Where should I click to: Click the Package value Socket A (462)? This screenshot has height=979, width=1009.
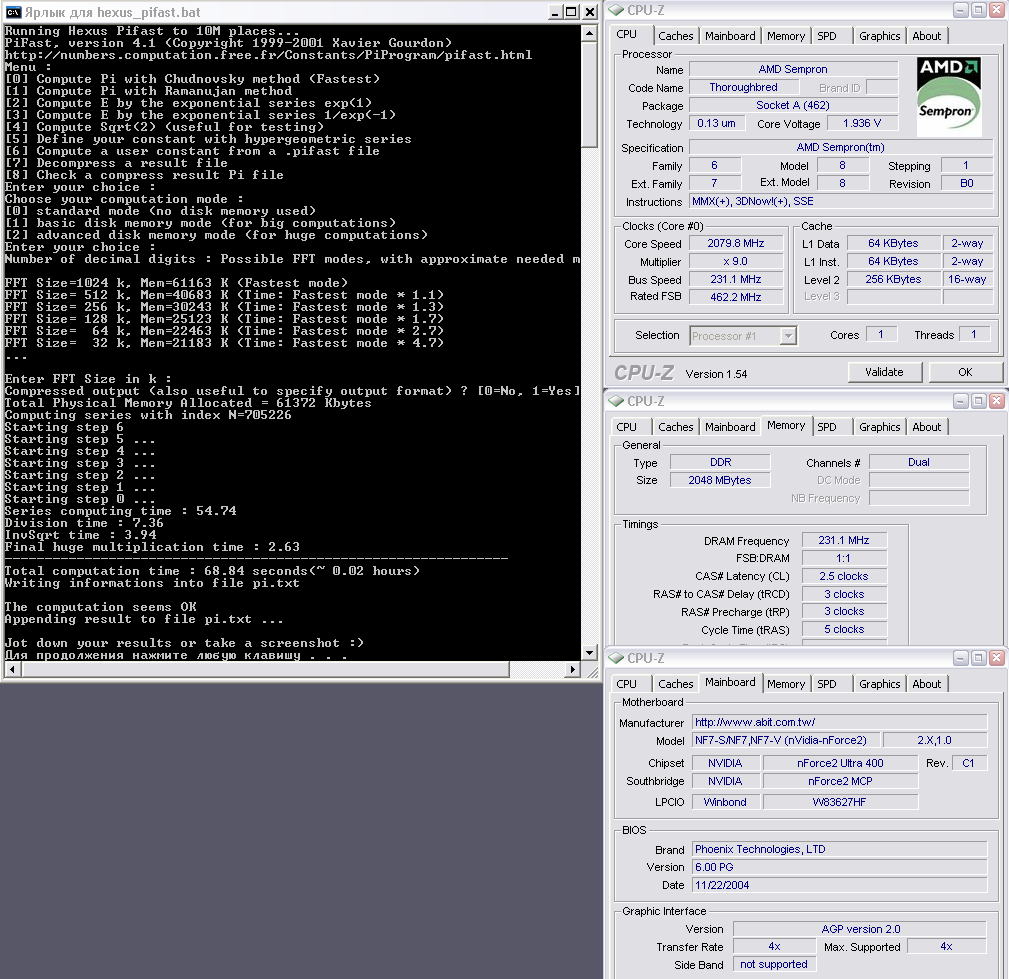(x=793, y=105)
